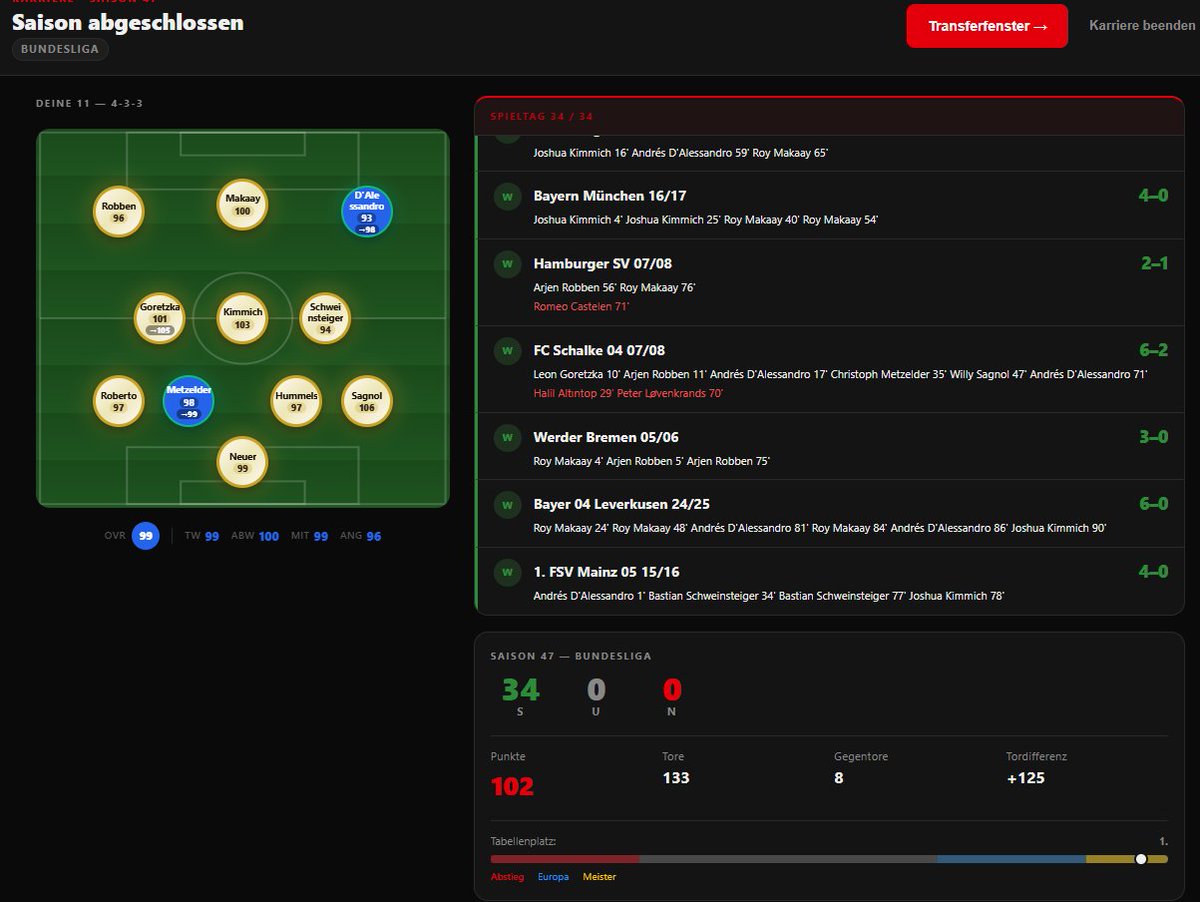Viewport: 1200px width, 902px height.
Task: Click the OVR 99 rating badge
Action: [x=145, y=536]
